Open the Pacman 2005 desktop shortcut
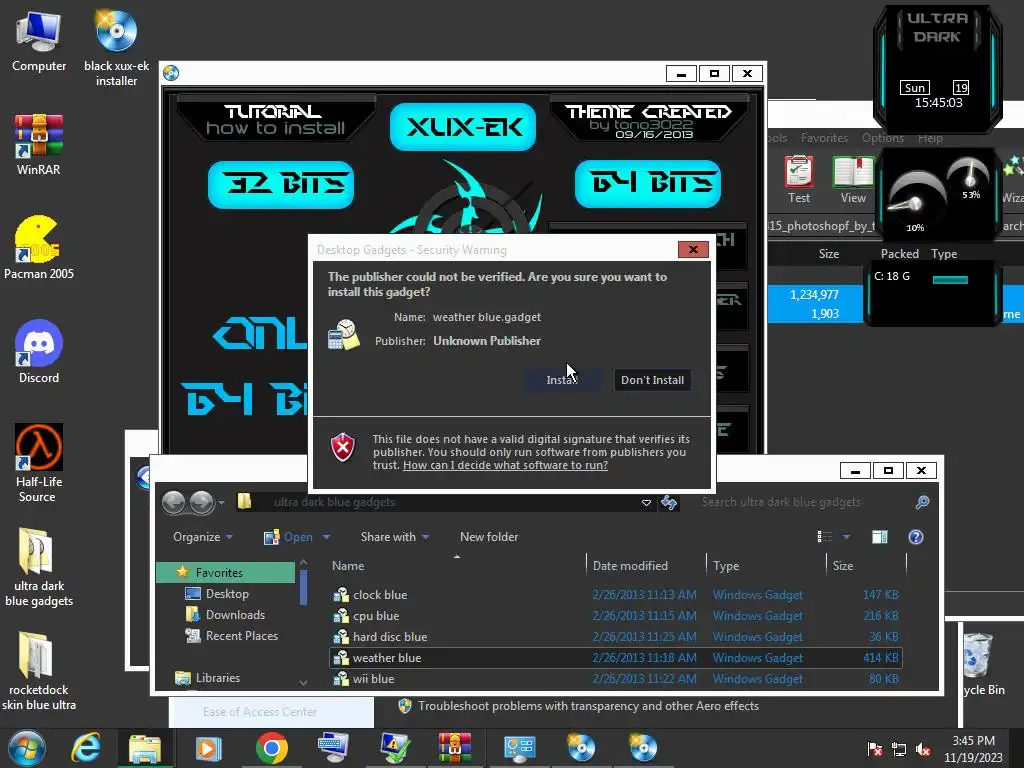 coord(39,248)
